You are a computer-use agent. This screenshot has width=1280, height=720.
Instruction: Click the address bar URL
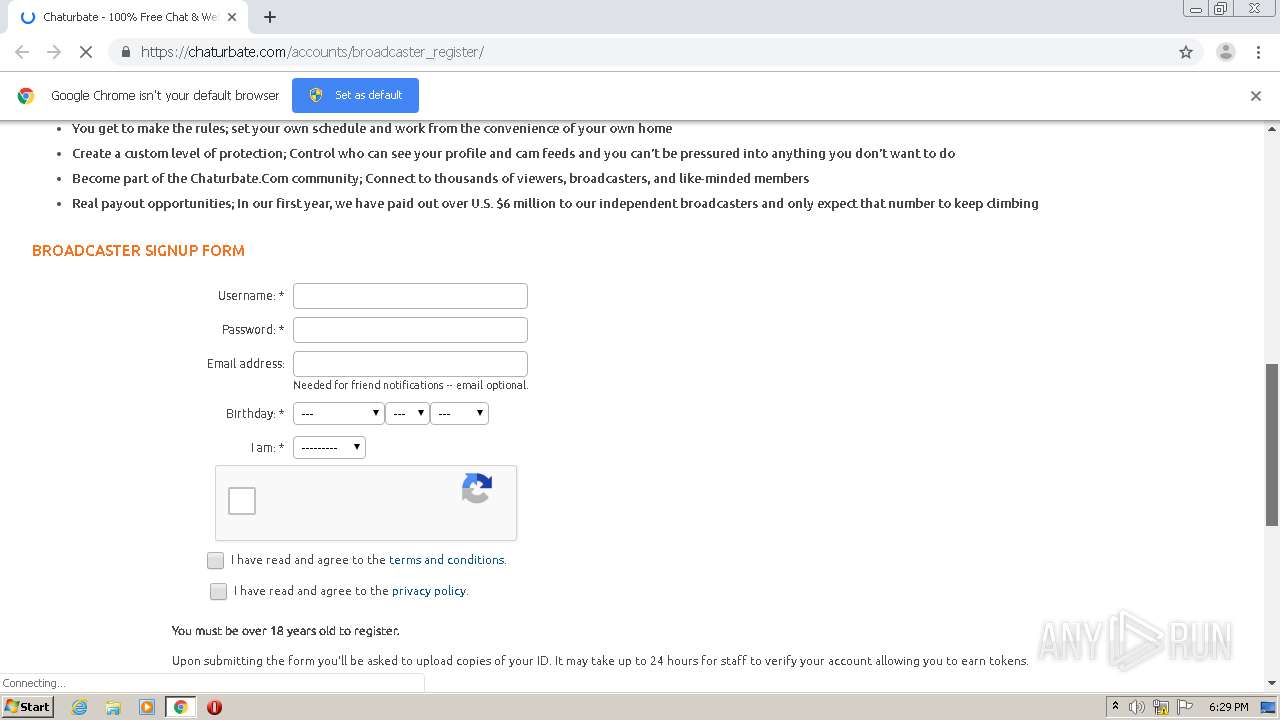point(312,52)
